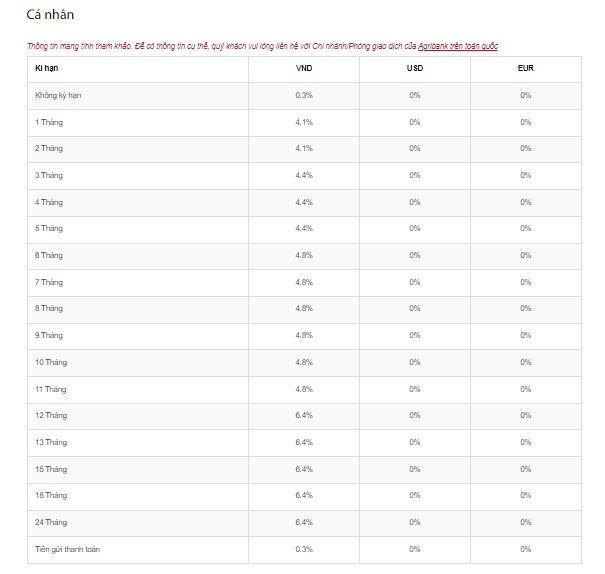Select the 12 Tháng term cell

point(50,415)
